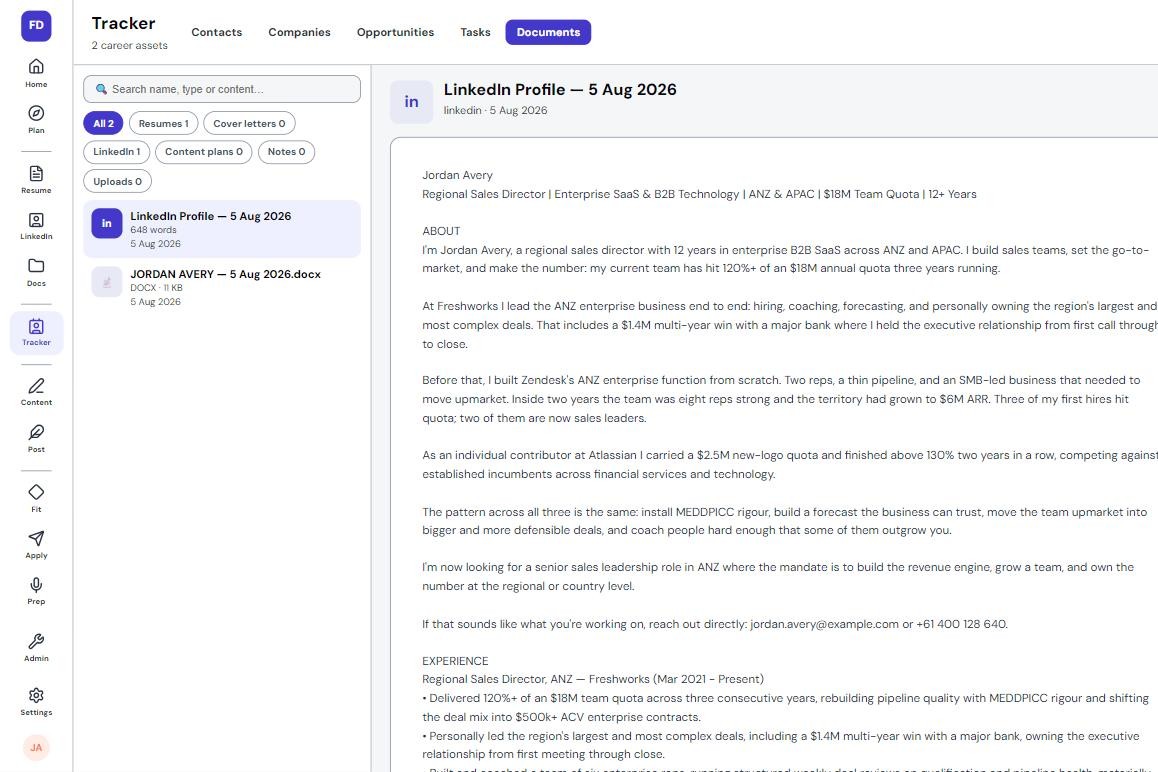Click the FD logo badge
The height and width of the screenshot is (772, 1158).
pyautogui.click(x=36, y=25)
